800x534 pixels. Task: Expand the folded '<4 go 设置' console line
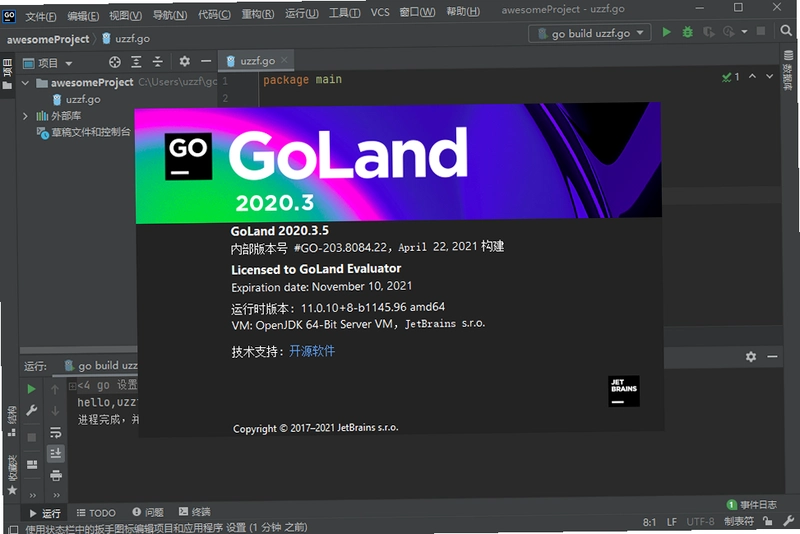point(72,386)
